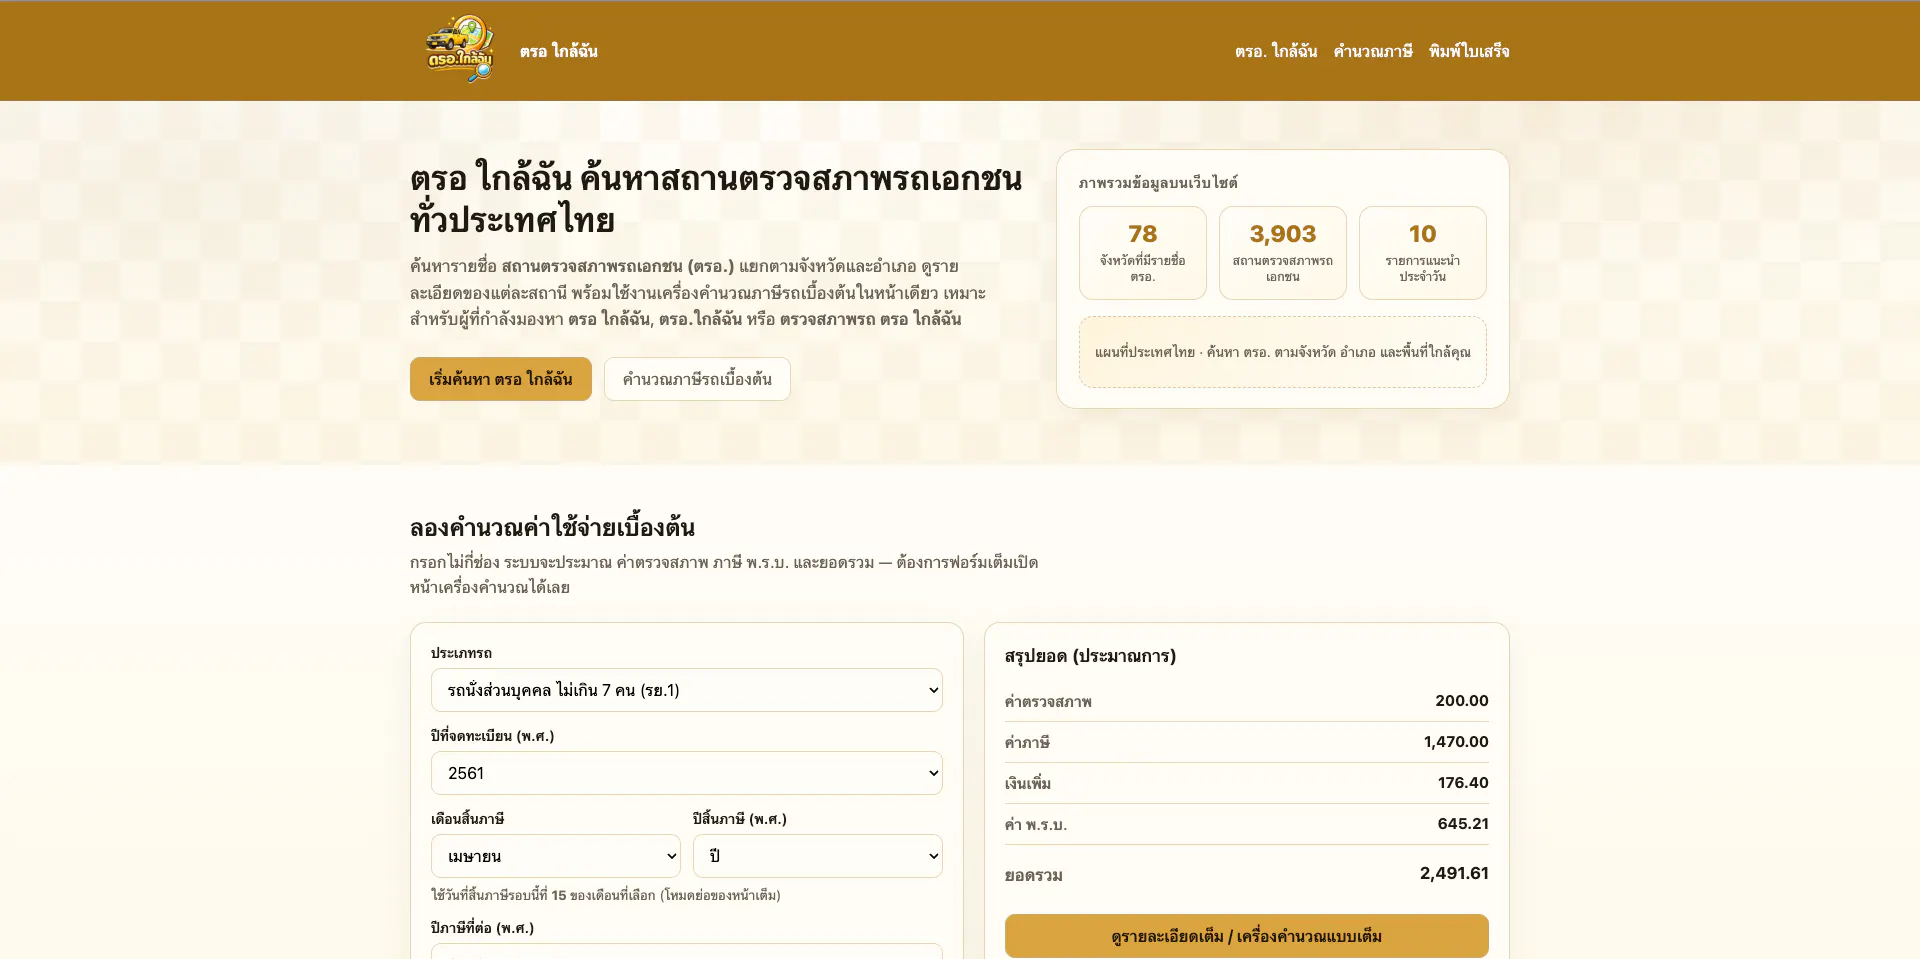The width and height of the screenshot is (1920, 959).
Task: Expand the ปีที่จดทะเบียน year dropdown showing 2561
Action: pyautogui.click(x=687, y=773)
